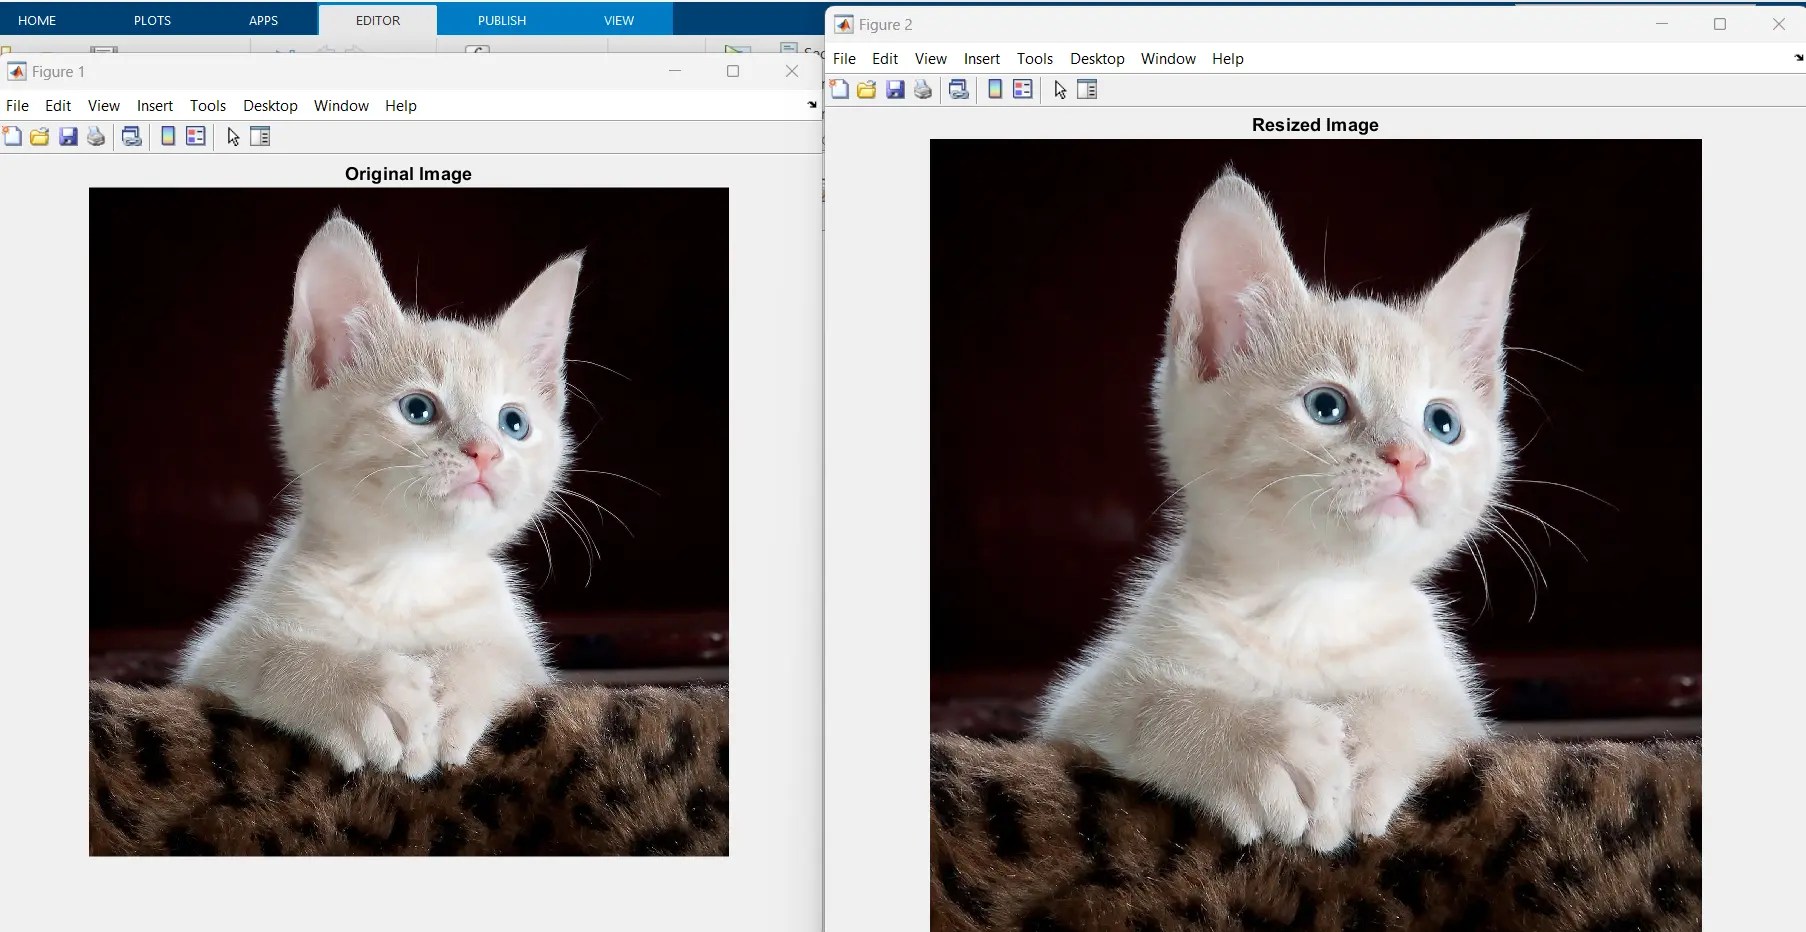This screenshot has width=1806, height=932.
Task: Toggle Edit Plot mode in Figure 2
Action: tap(1059, 91)
